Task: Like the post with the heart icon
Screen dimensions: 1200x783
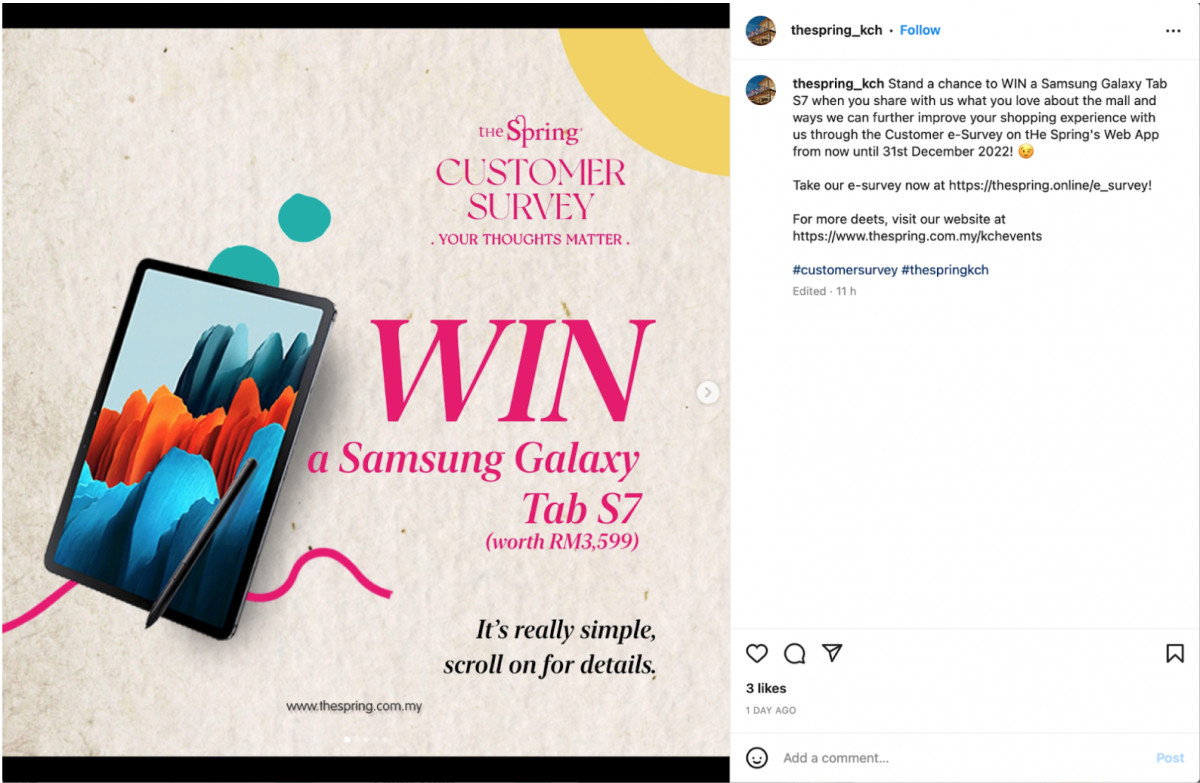Action: coord(757,653)
